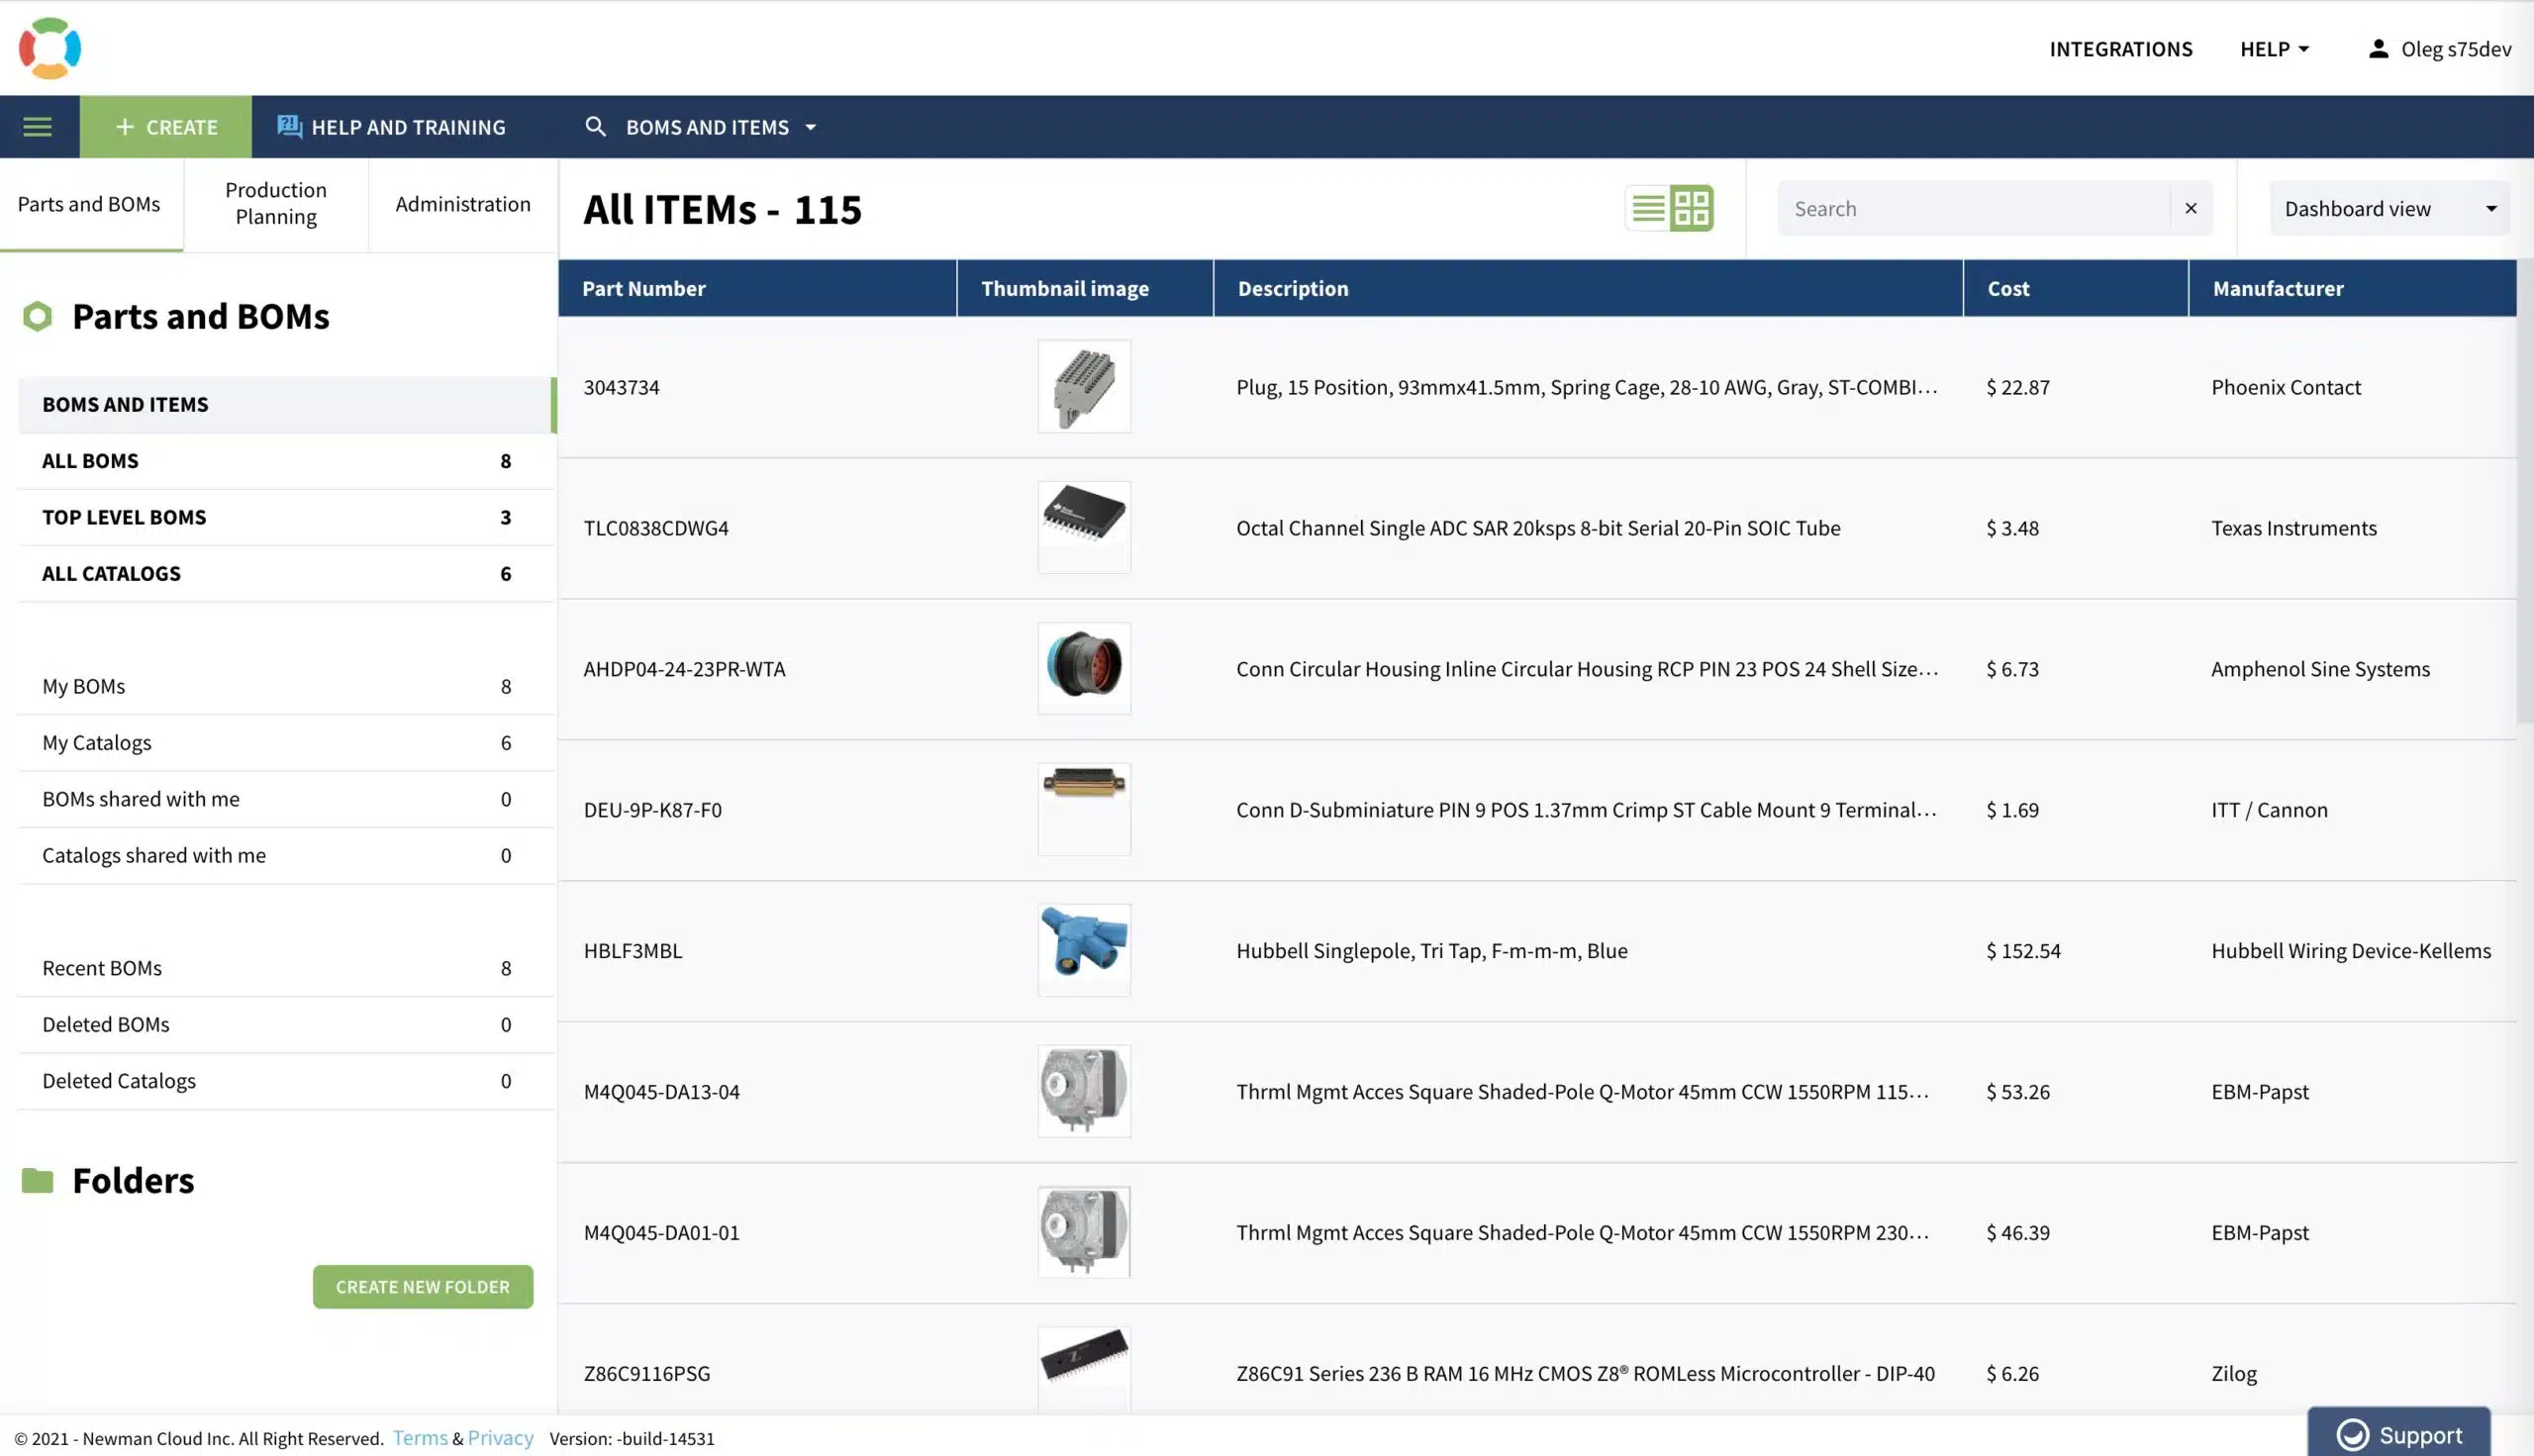
Task: Open thumbnail for M4Q045-DA13-04 motor
Action: point(1084,1091)
